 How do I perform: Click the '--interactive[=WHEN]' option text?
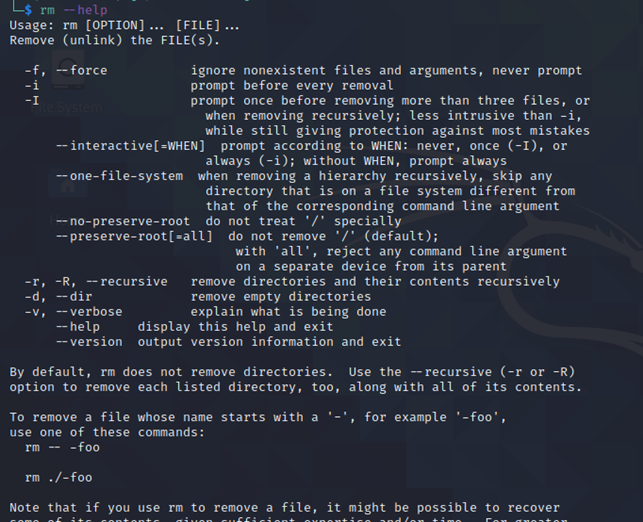click(130, 146)
